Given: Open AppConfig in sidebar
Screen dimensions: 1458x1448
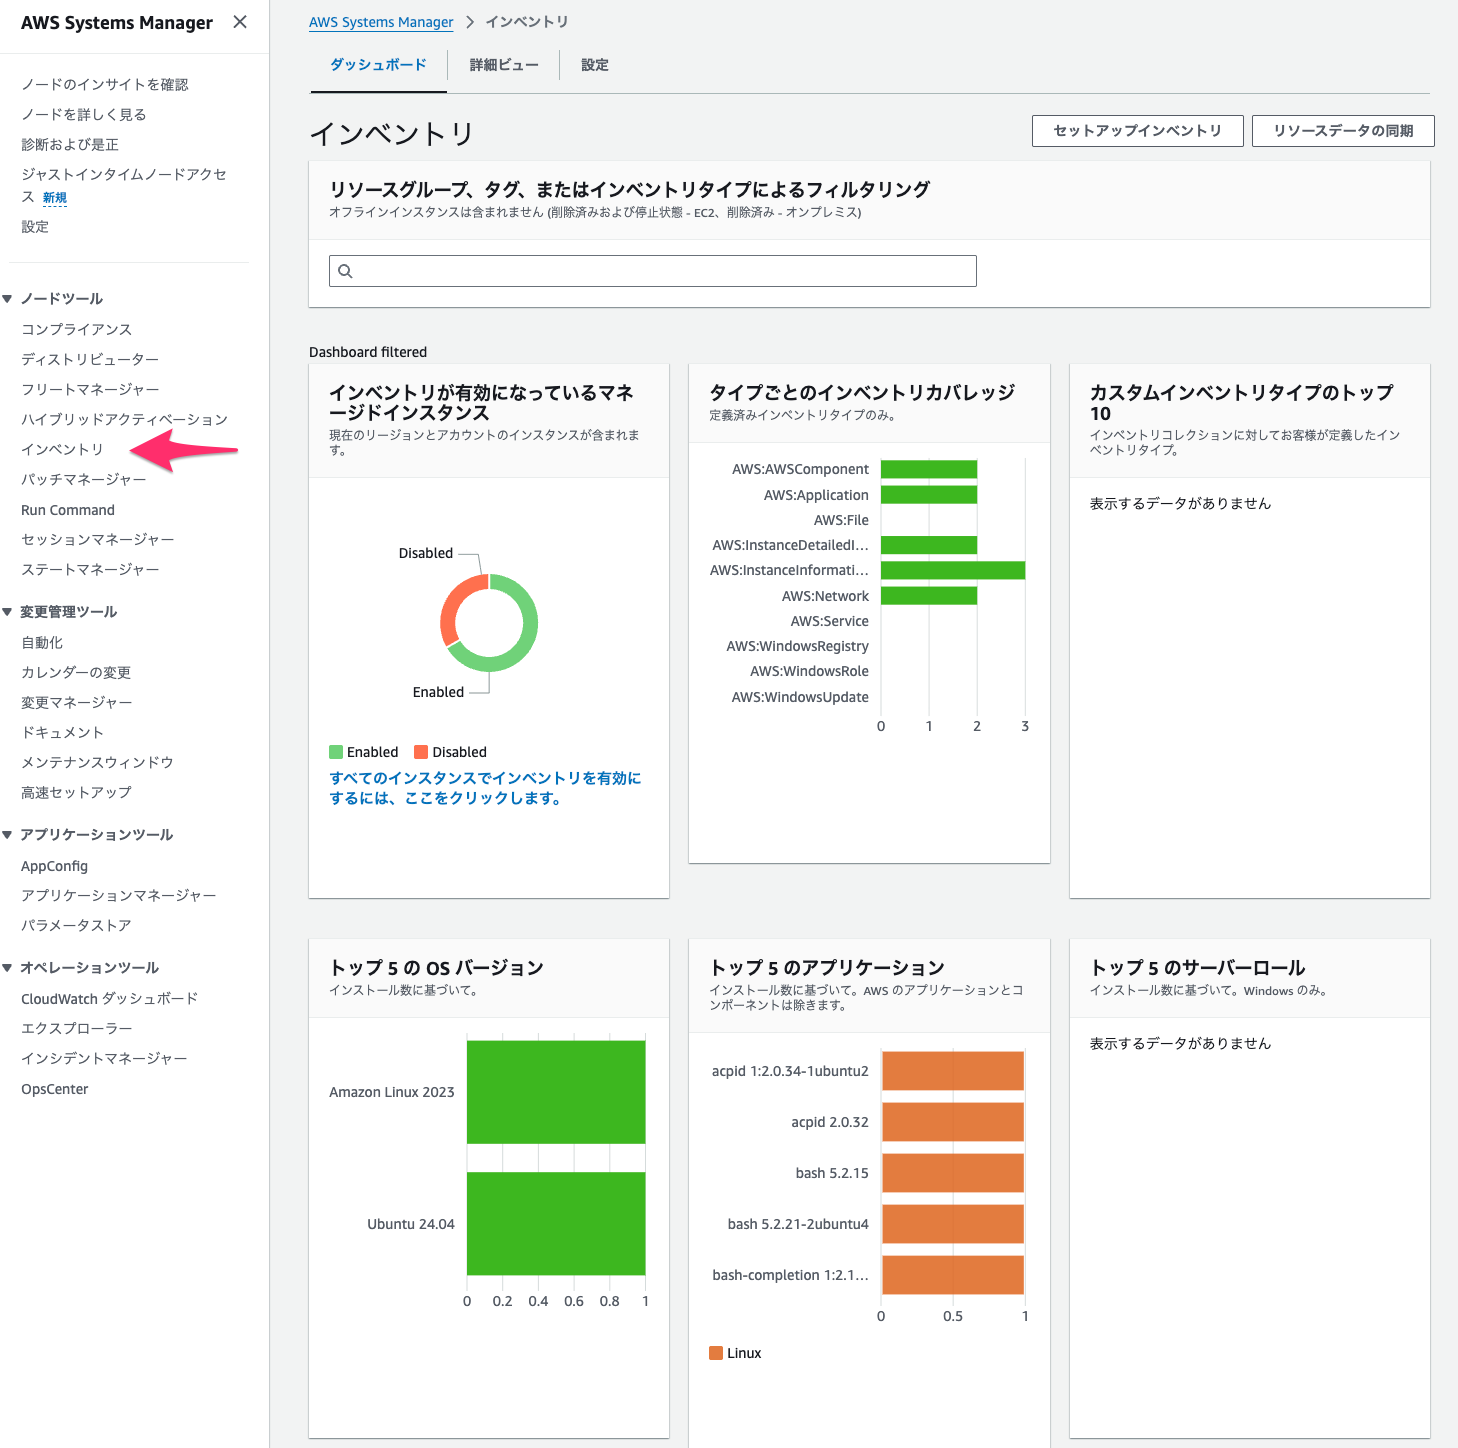Looking at the screenshot, I should pyautogui.click(x=55, y=866).
